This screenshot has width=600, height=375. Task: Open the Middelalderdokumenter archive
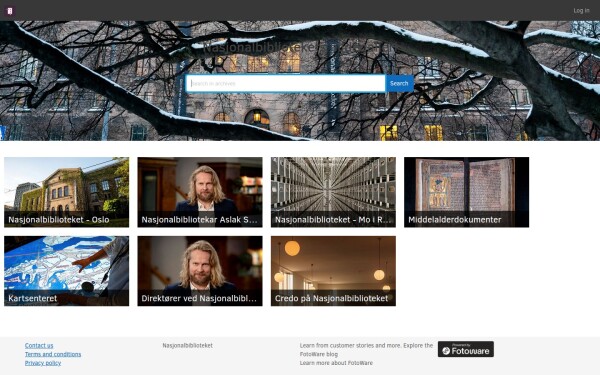(466, 192)
